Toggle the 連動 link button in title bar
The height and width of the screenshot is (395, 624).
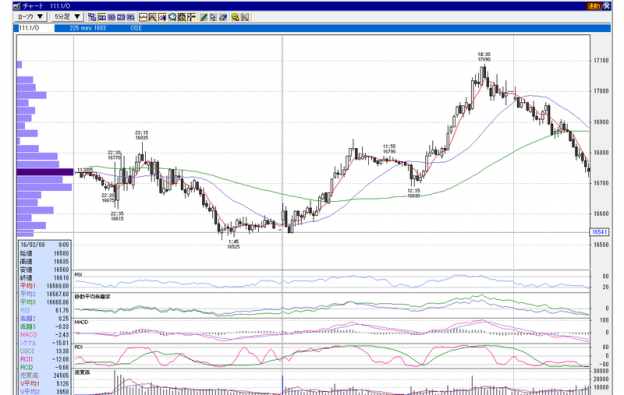click(593, 6)
